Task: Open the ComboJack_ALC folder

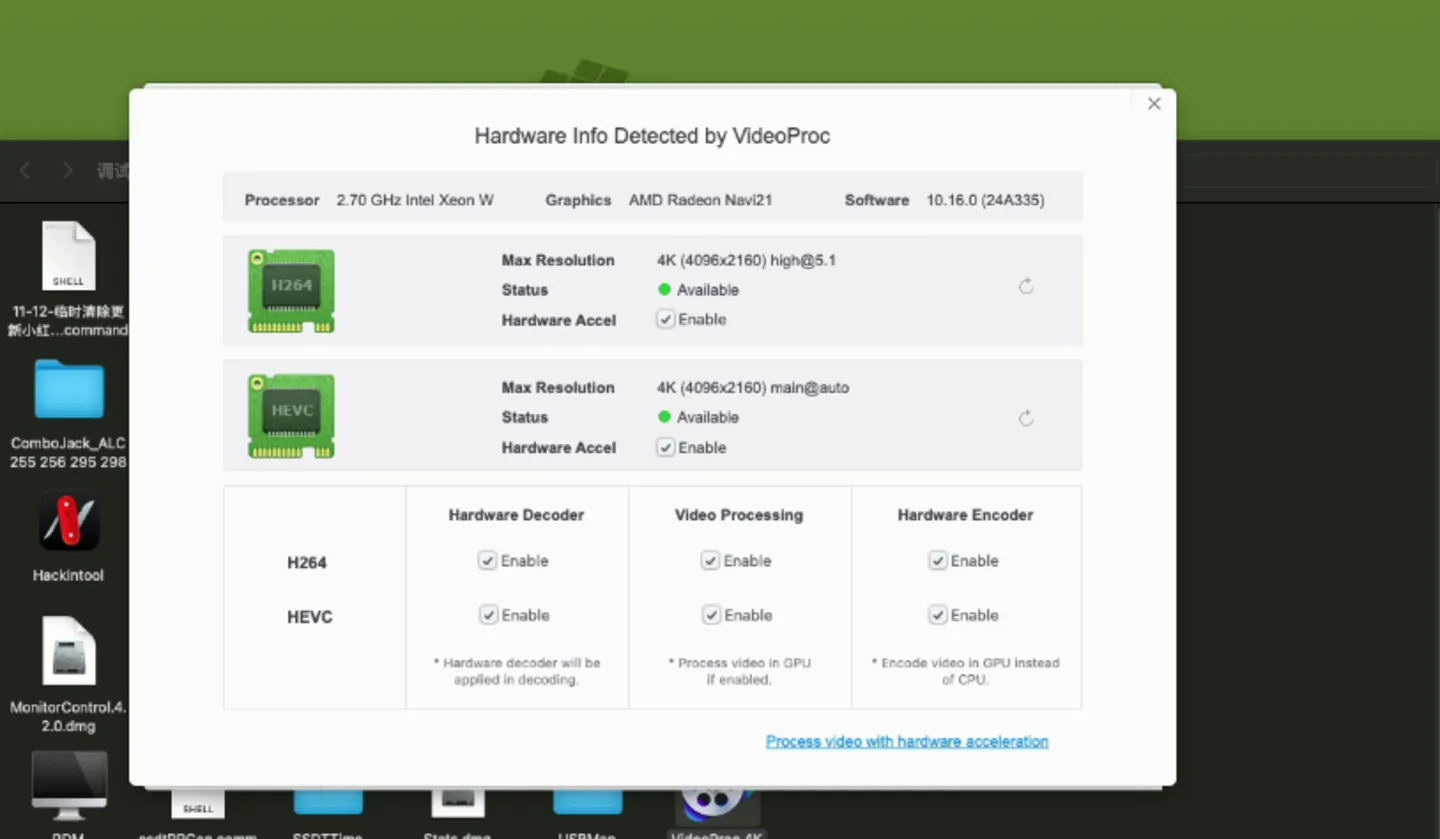Action: 68,390
